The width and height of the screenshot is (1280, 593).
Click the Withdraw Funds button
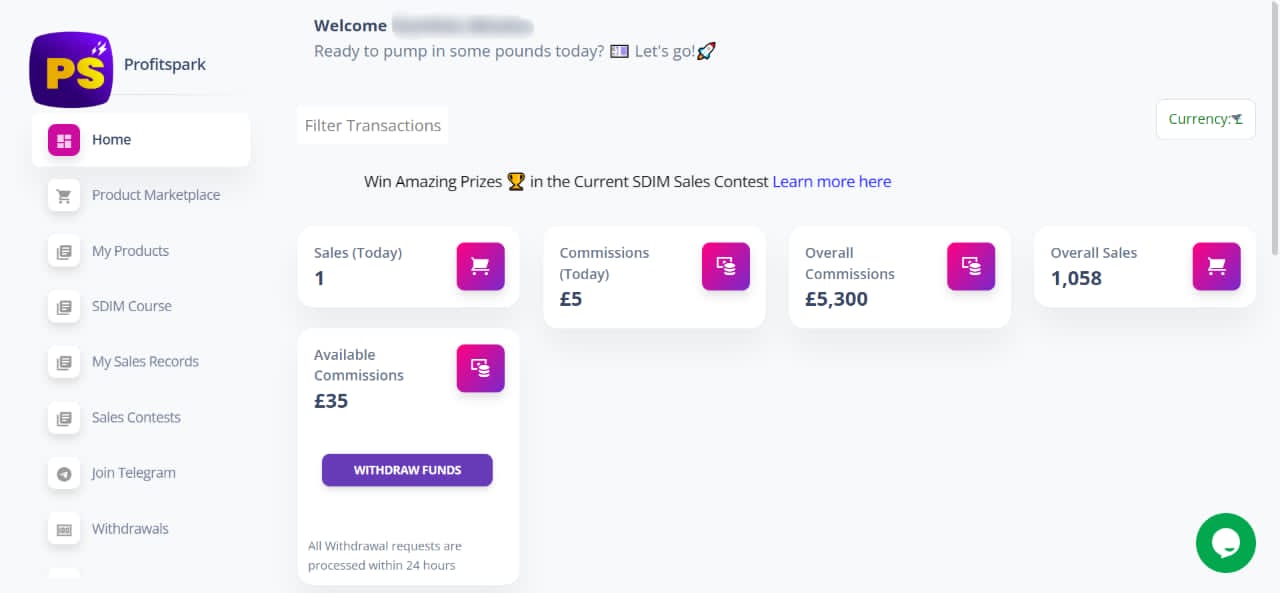[x=407, y=470]
